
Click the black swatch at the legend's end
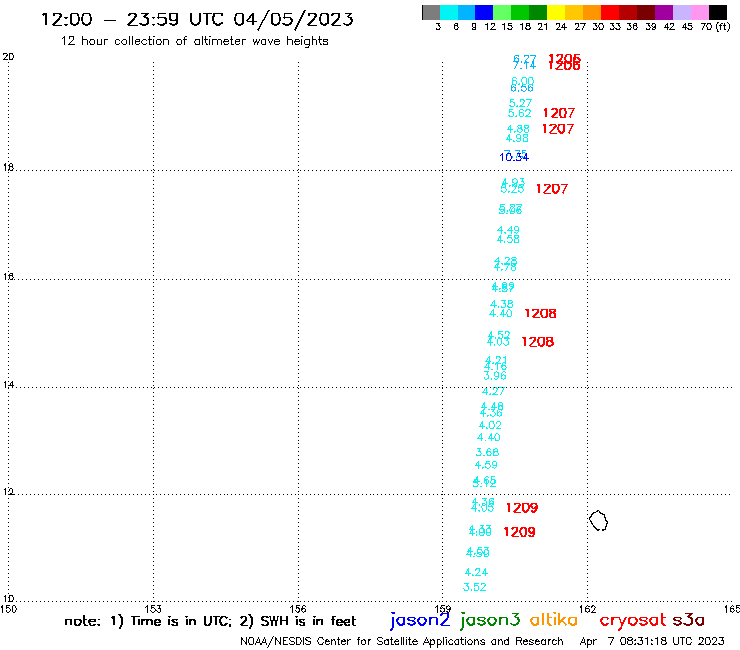click(717, 12)
